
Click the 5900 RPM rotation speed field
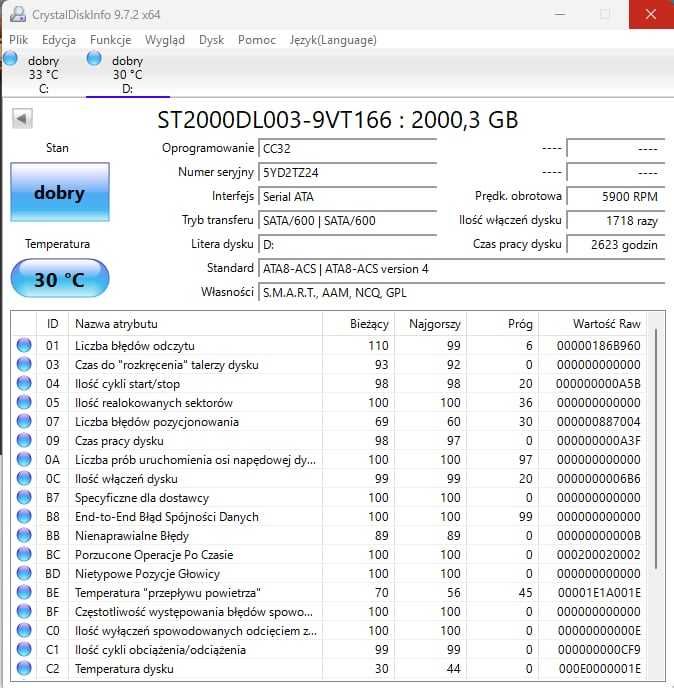point(616,197)
